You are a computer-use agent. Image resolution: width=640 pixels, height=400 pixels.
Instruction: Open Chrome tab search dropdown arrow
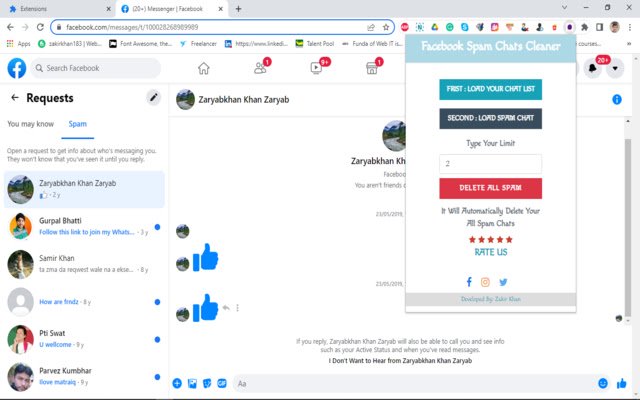pos(564,8)
